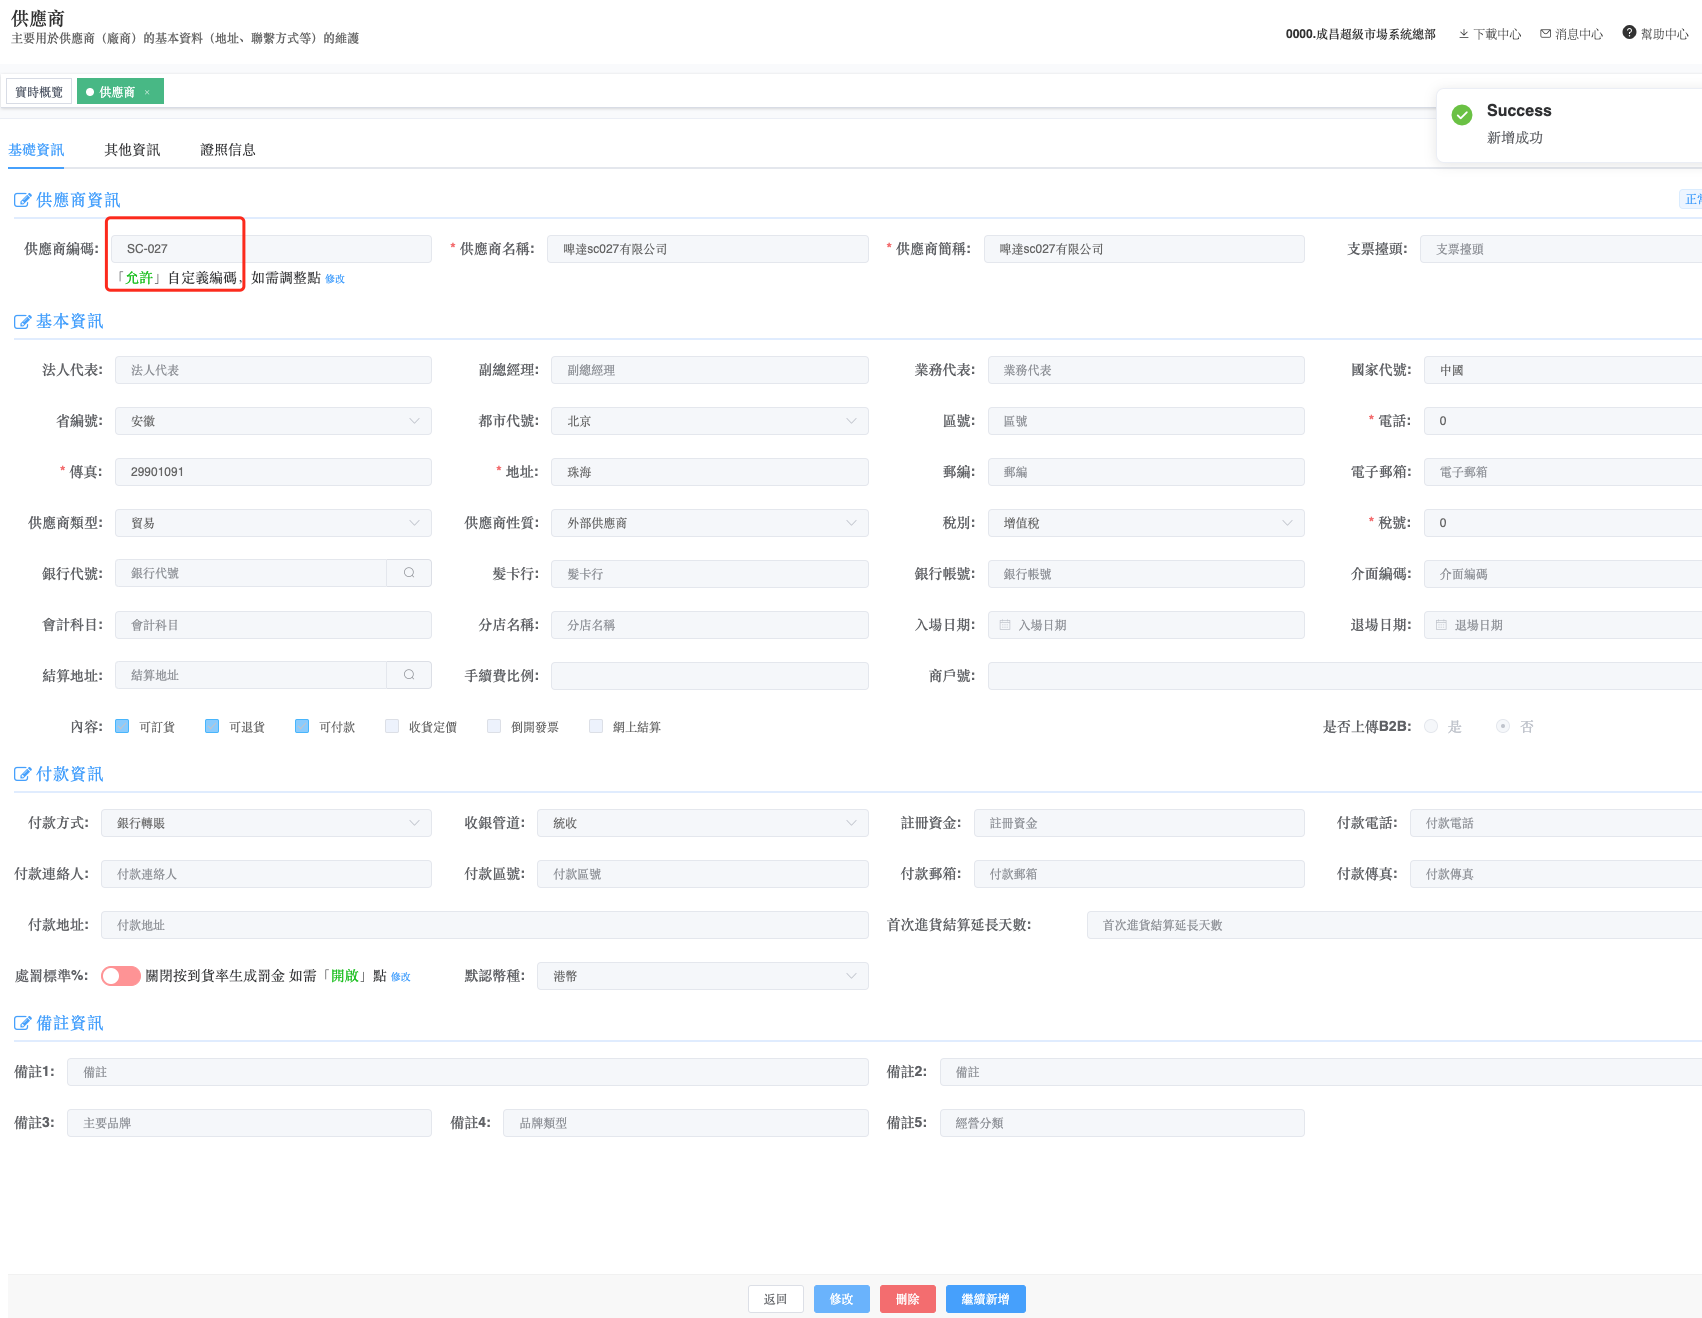This screenshot has width=1702, height=1318.
Task: Click the green success checkmark icon
Action: tap(1462, 115)
